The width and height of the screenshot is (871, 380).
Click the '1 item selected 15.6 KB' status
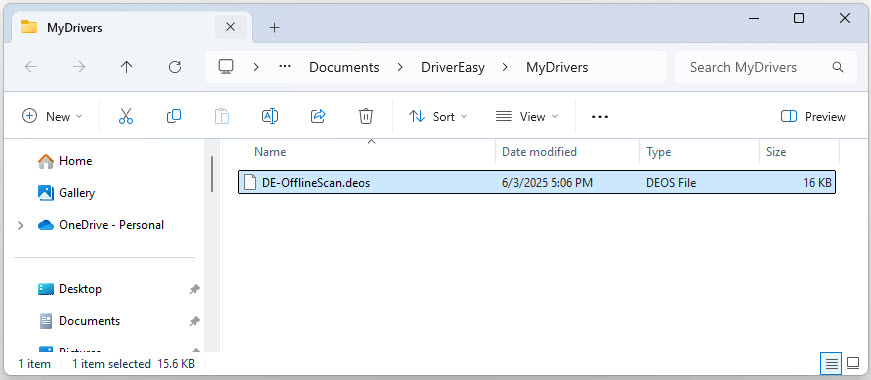pyautogui.click(x=133, y=364)
